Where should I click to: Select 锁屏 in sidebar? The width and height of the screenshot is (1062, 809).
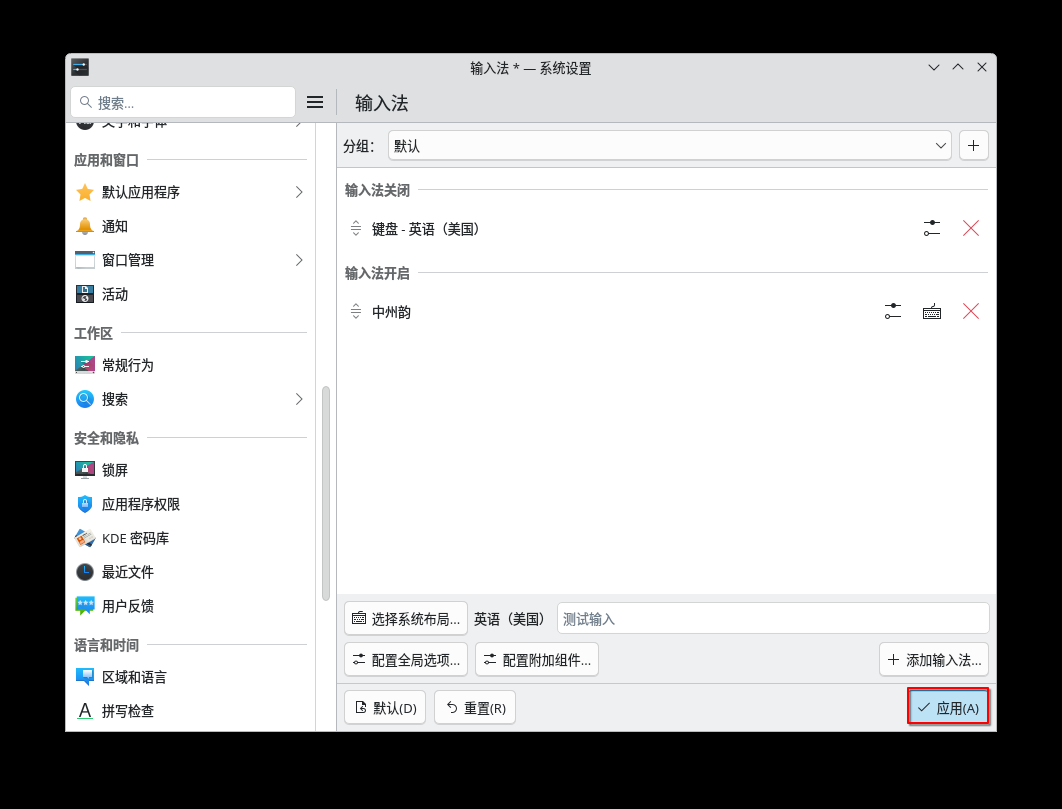click(115, 470)
